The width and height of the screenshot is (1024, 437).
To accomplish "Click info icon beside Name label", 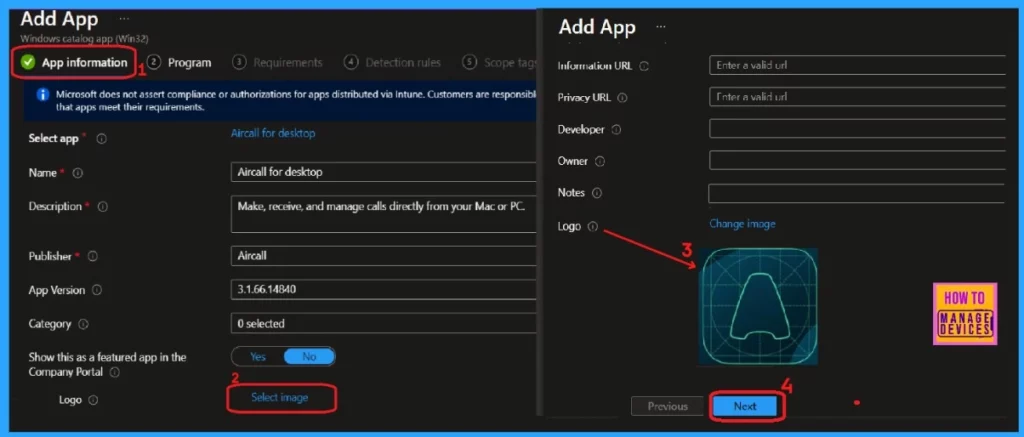I will coord(78,173).
